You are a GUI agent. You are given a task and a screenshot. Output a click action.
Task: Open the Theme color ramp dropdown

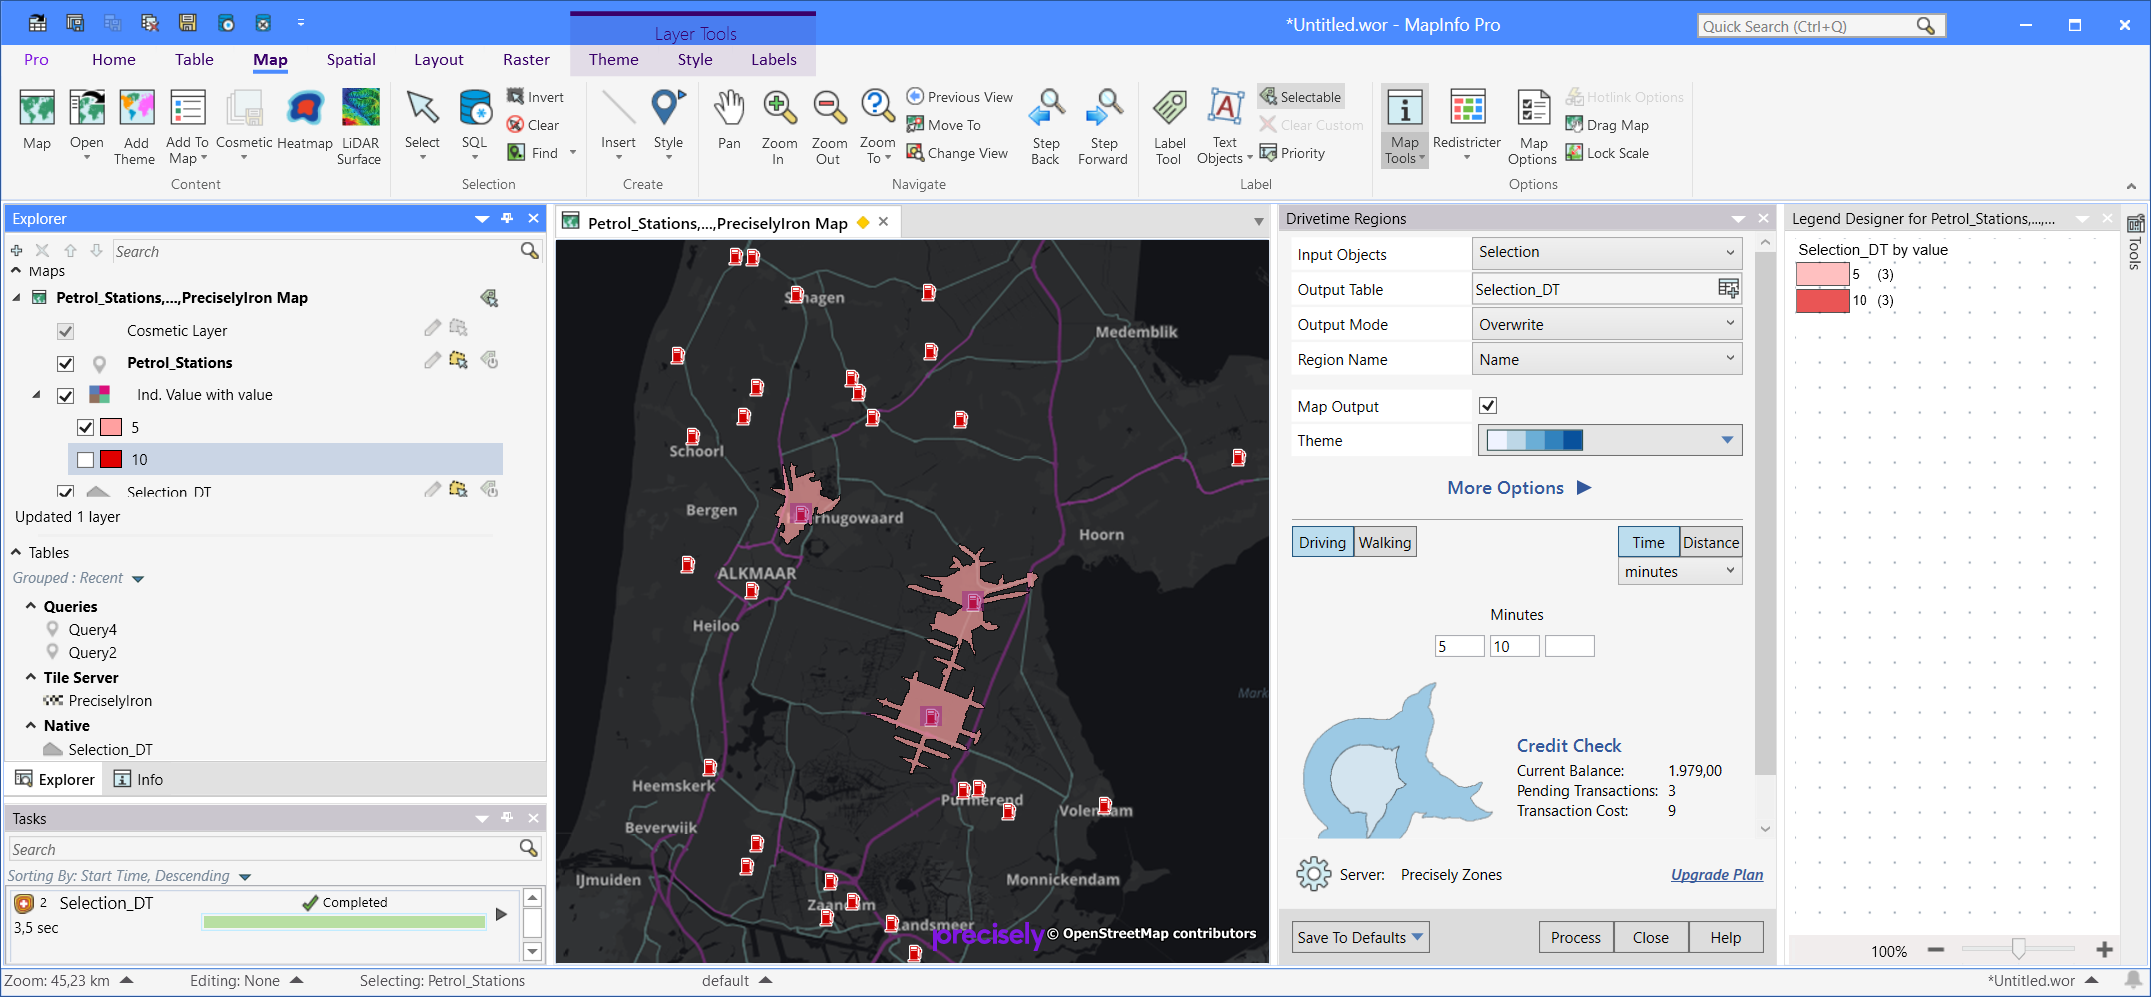click(1610, 440)
